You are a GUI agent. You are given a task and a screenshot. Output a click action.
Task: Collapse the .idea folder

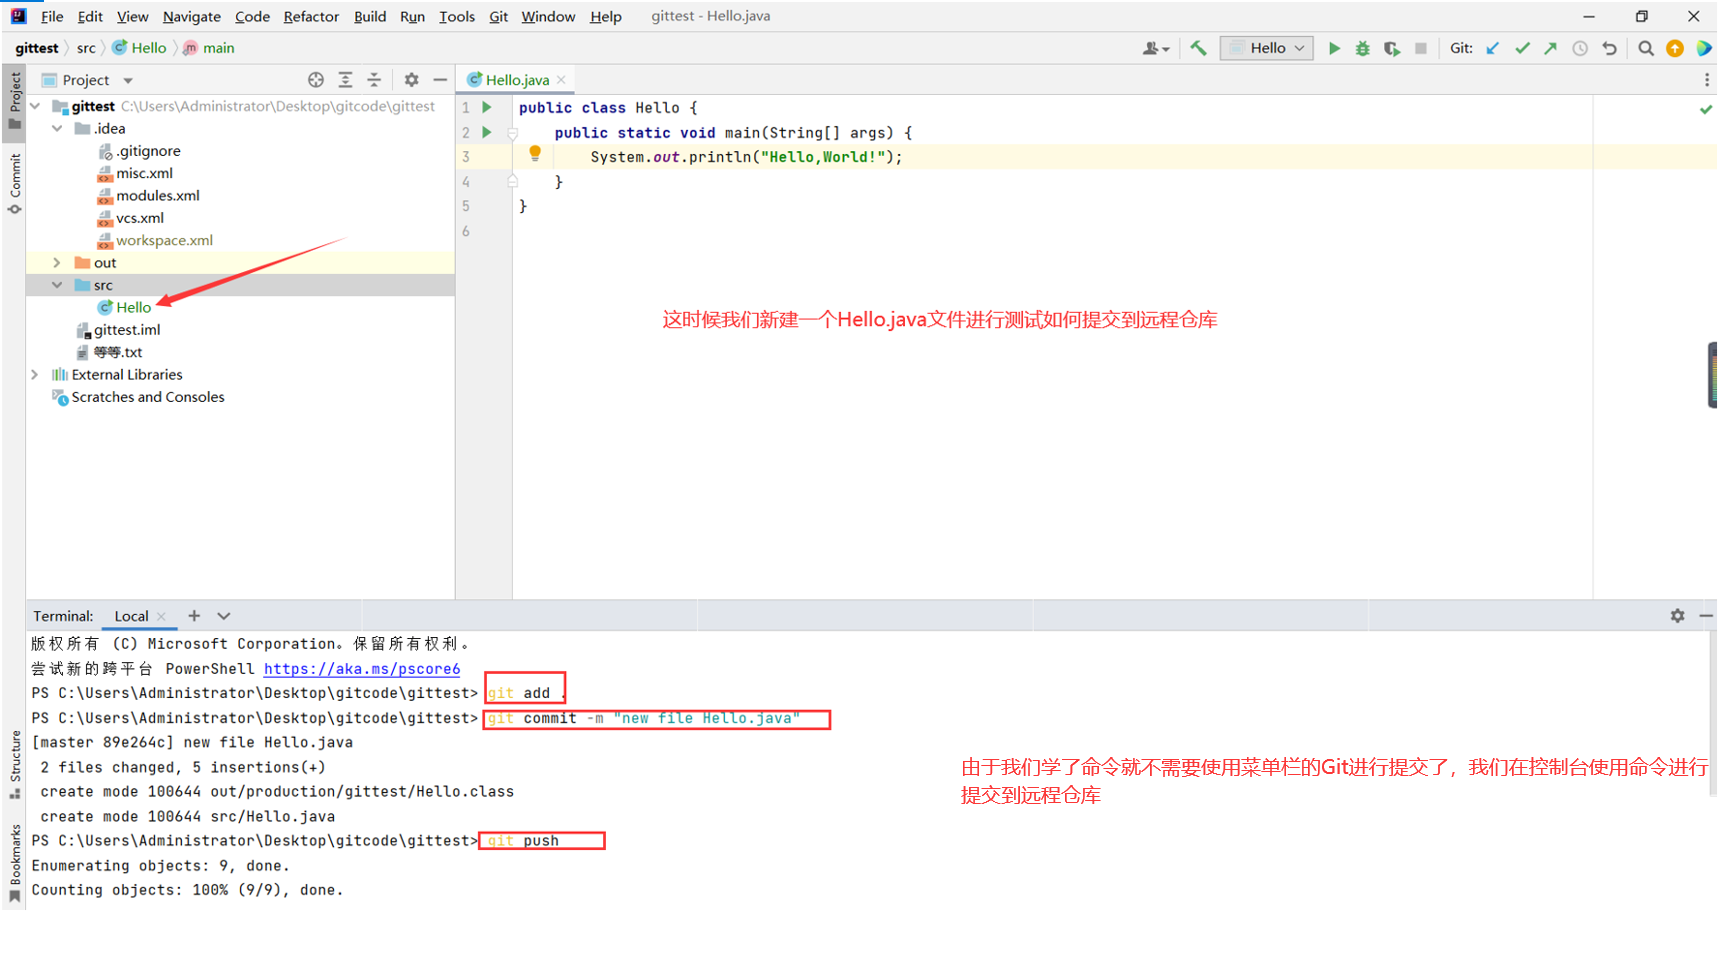57,128
